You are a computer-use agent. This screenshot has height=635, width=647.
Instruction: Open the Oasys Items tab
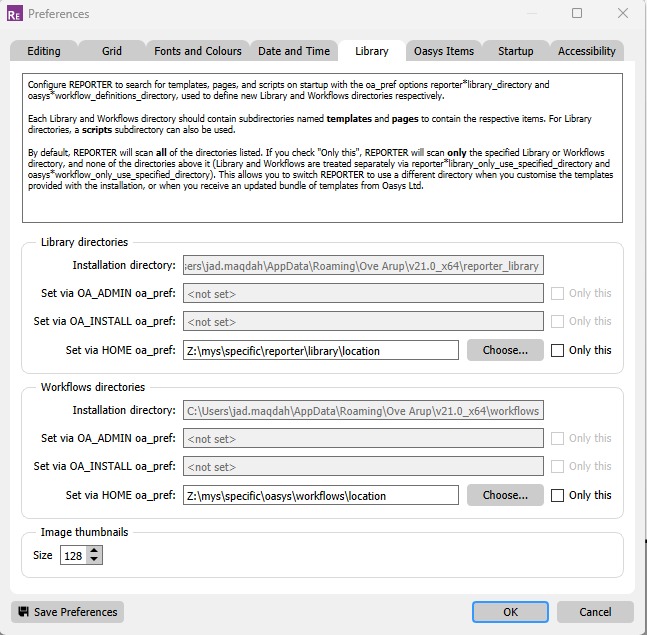point(444,51)
